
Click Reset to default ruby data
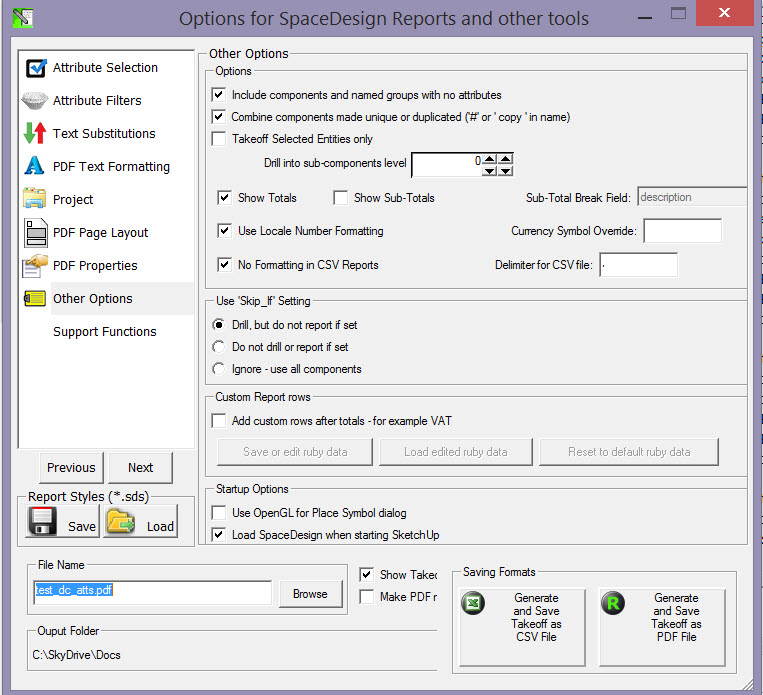pyautogui.click(x=629, y=452)
